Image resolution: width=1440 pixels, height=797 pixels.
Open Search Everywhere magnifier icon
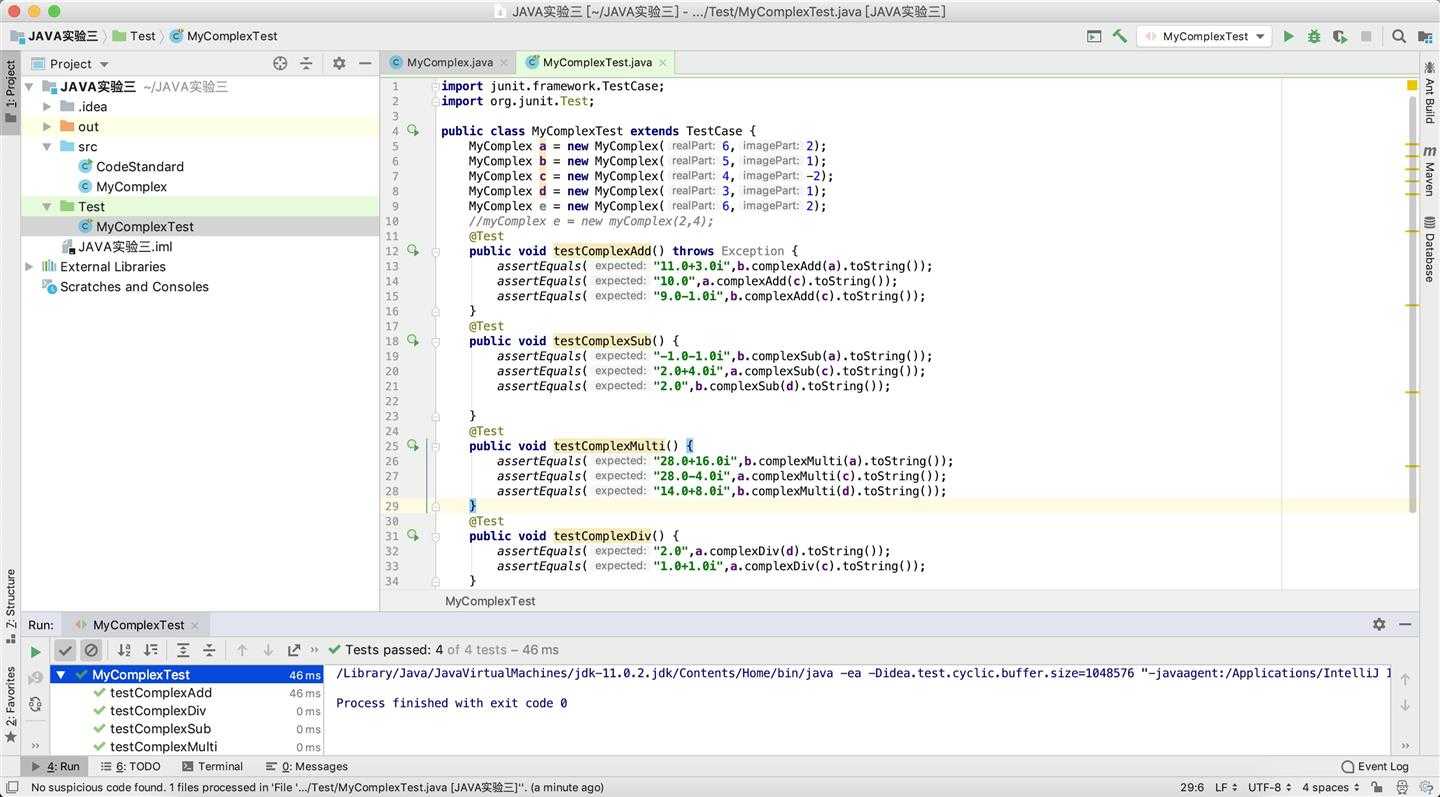pos(1399,36)
